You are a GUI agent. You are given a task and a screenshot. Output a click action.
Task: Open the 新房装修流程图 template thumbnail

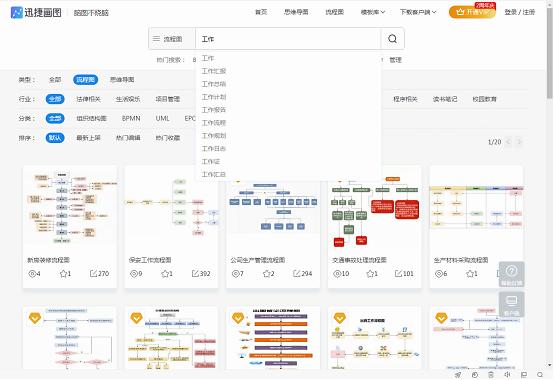pos(70,208)
